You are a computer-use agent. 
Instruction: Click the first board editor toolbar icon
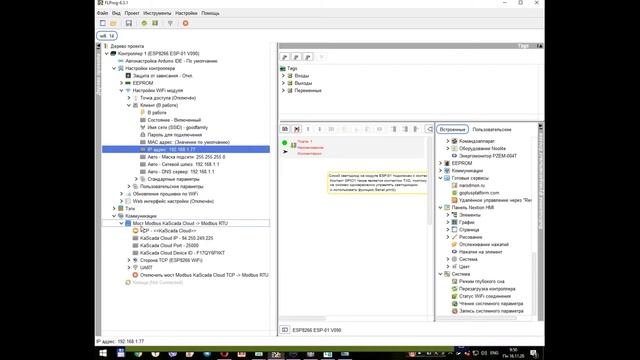285,129
